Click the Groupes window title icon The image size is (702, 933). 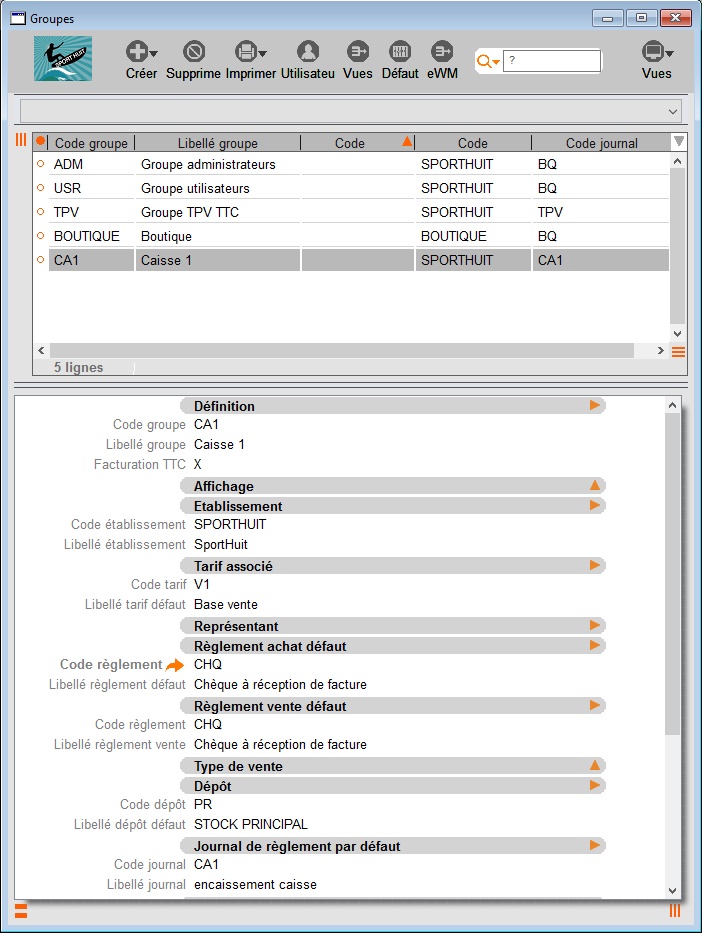[18, 18]
